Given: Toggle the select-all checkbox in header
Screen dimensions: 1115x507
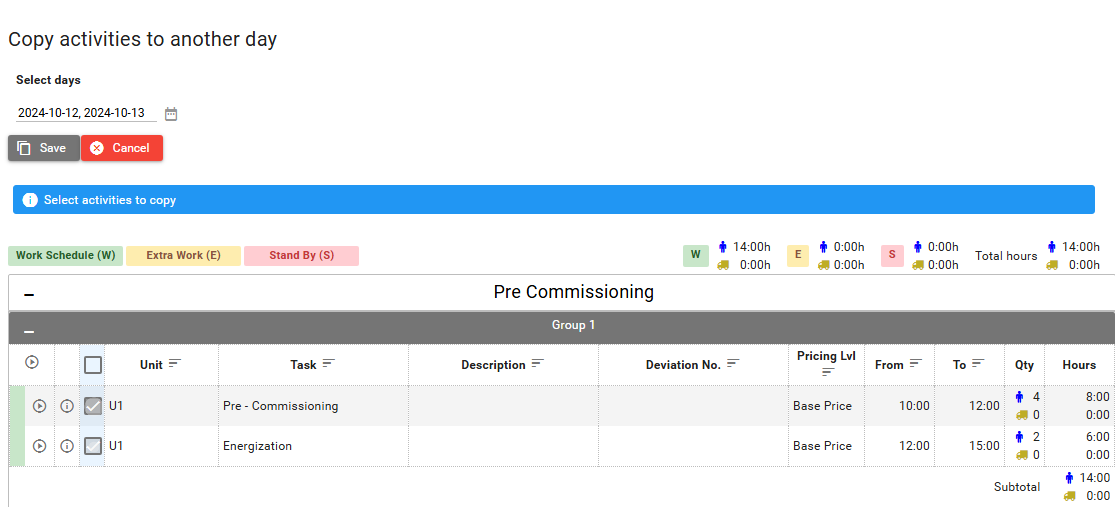Looking at the screenshot, I should click(92, 365).
